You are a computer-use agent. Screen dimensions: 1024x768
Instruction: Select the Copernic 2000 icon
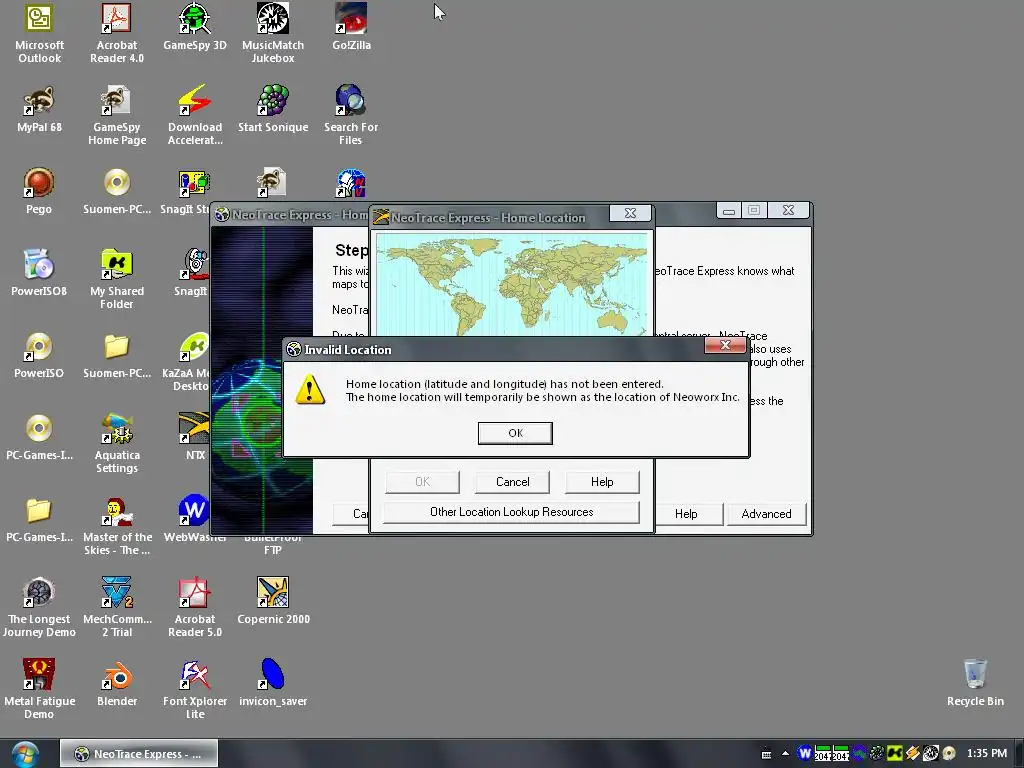(x=273, y=601)
